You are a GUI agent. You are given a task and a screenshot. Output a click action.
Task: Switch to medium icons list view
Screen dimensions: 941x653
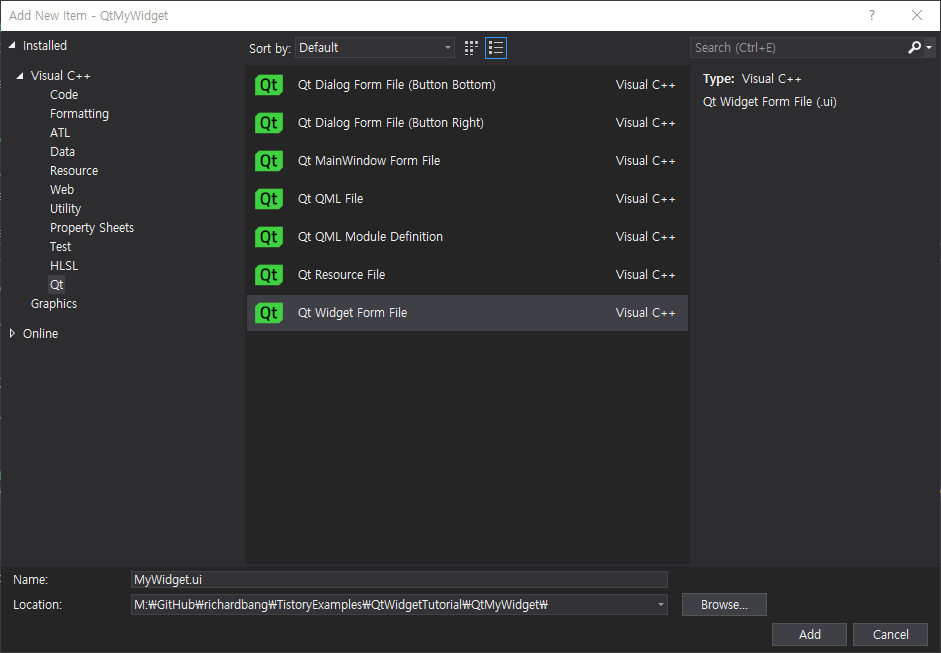coord(496,48)
